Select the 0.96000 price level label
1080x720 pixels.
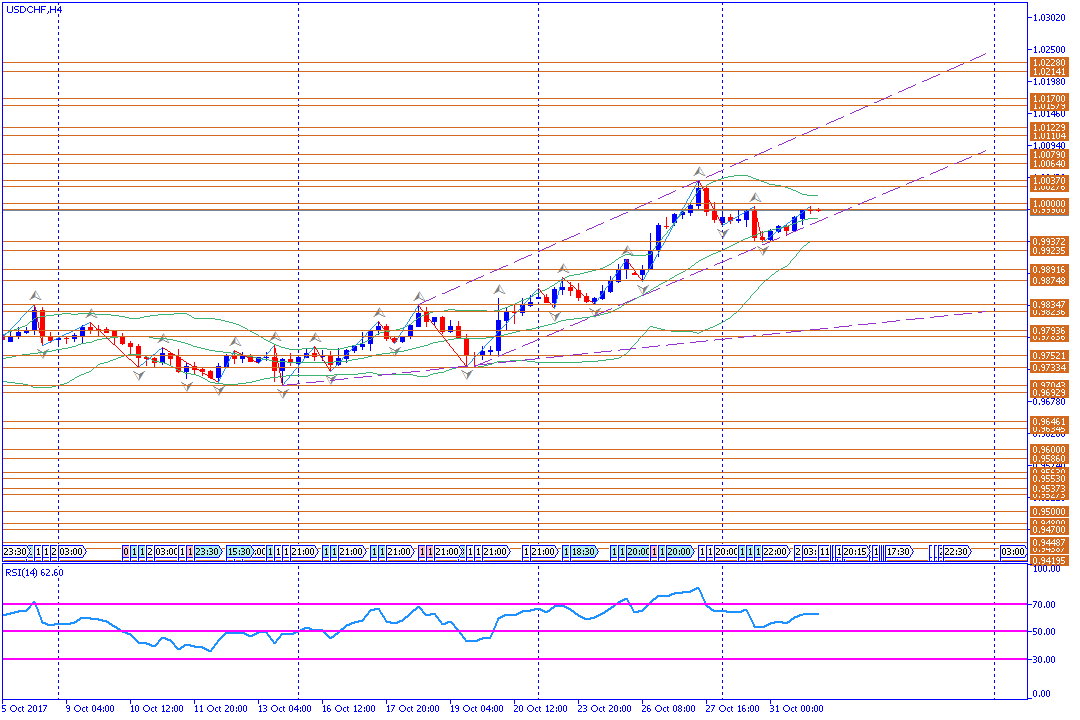[1048, 450]
